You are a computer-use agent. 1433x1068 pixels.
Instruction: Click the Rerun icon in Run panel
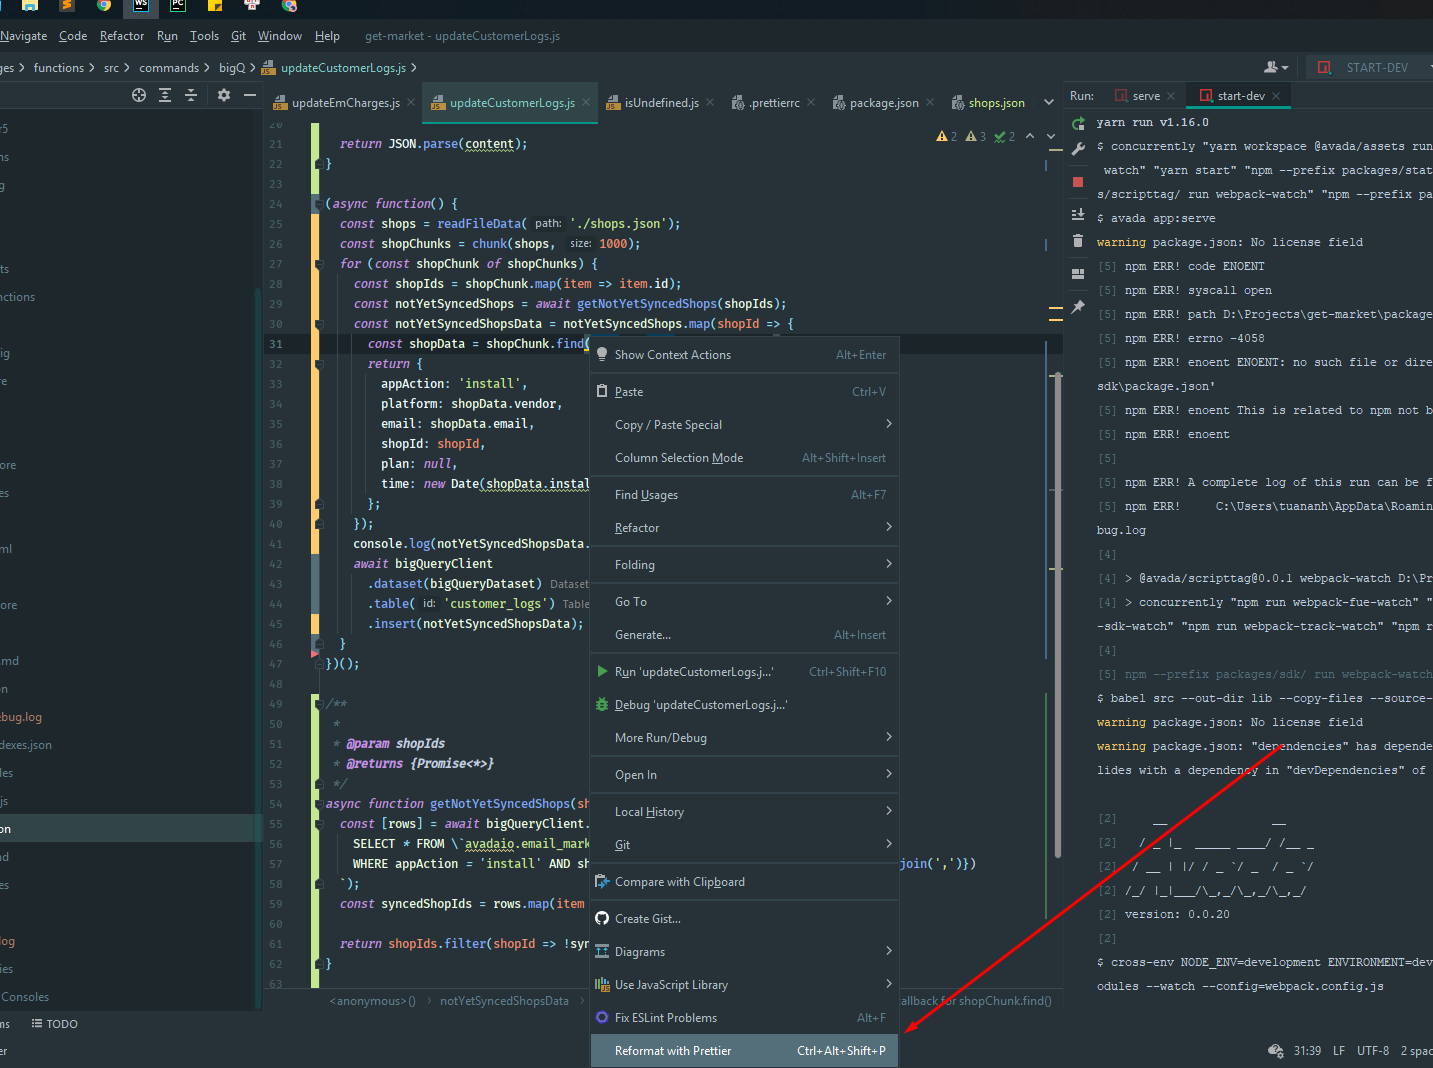click(x=1078, y=123)
